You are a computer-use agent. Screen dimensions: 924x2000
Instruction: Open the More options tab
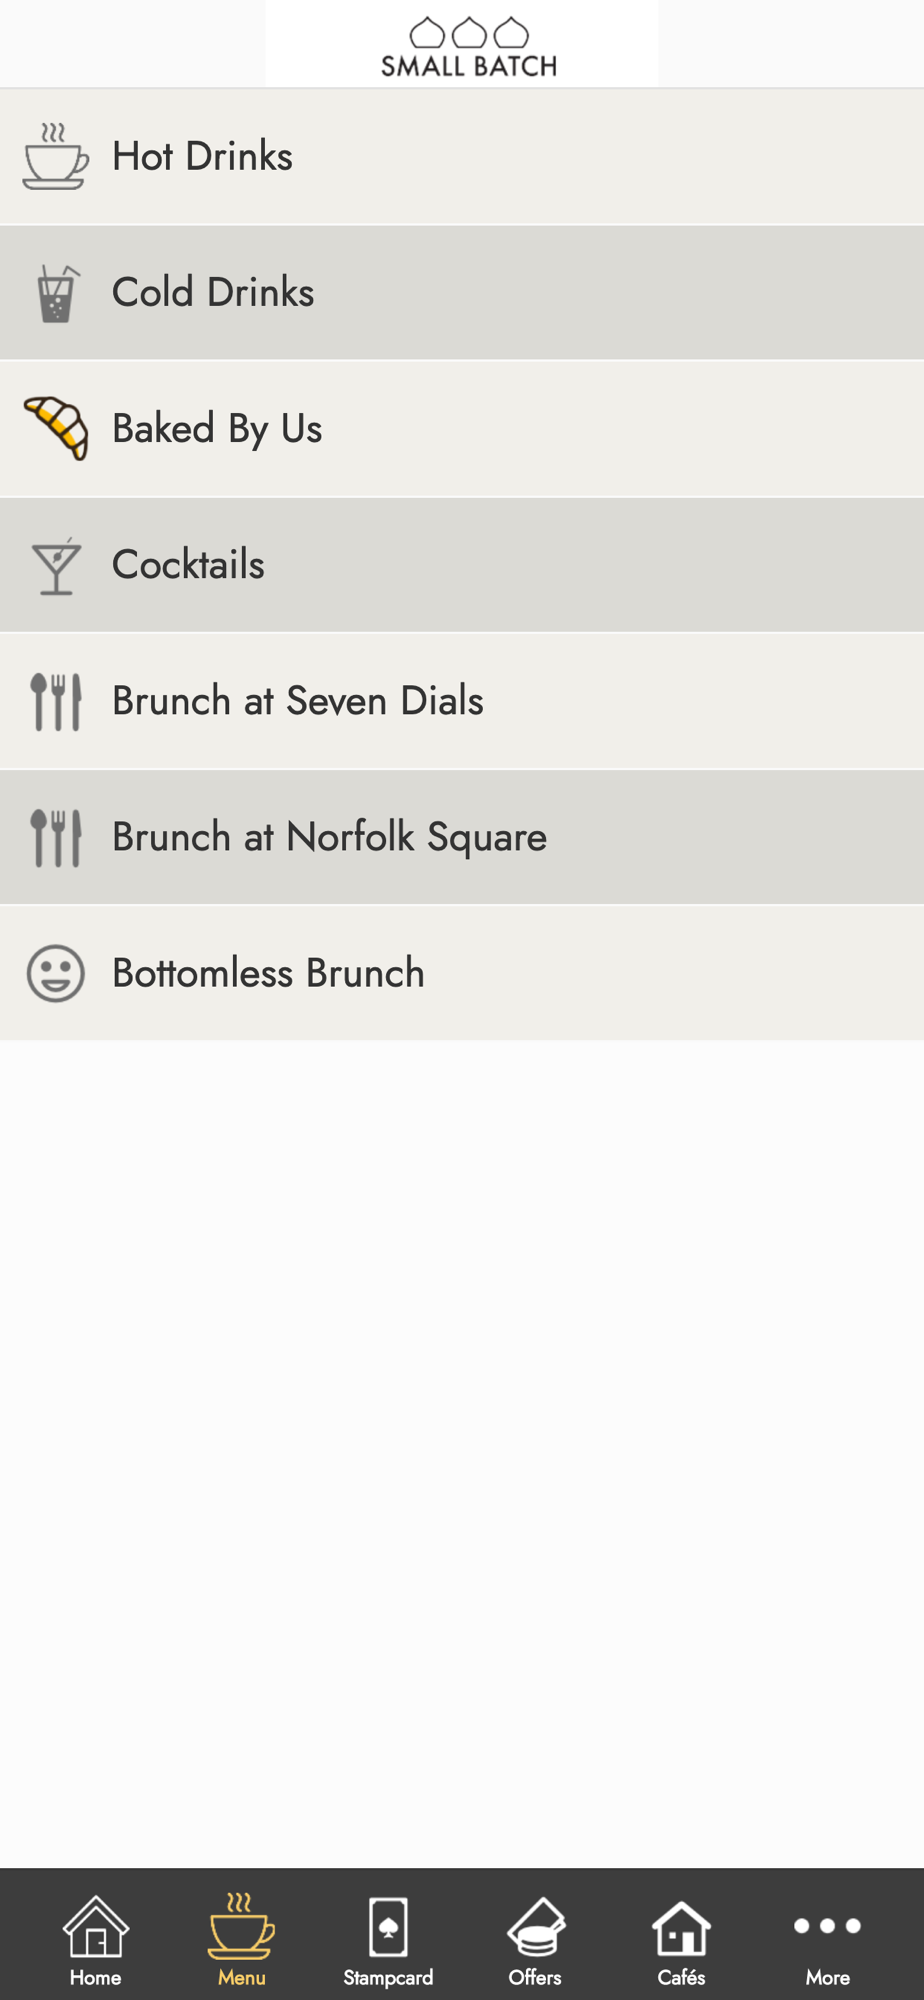coord(827,1940)
